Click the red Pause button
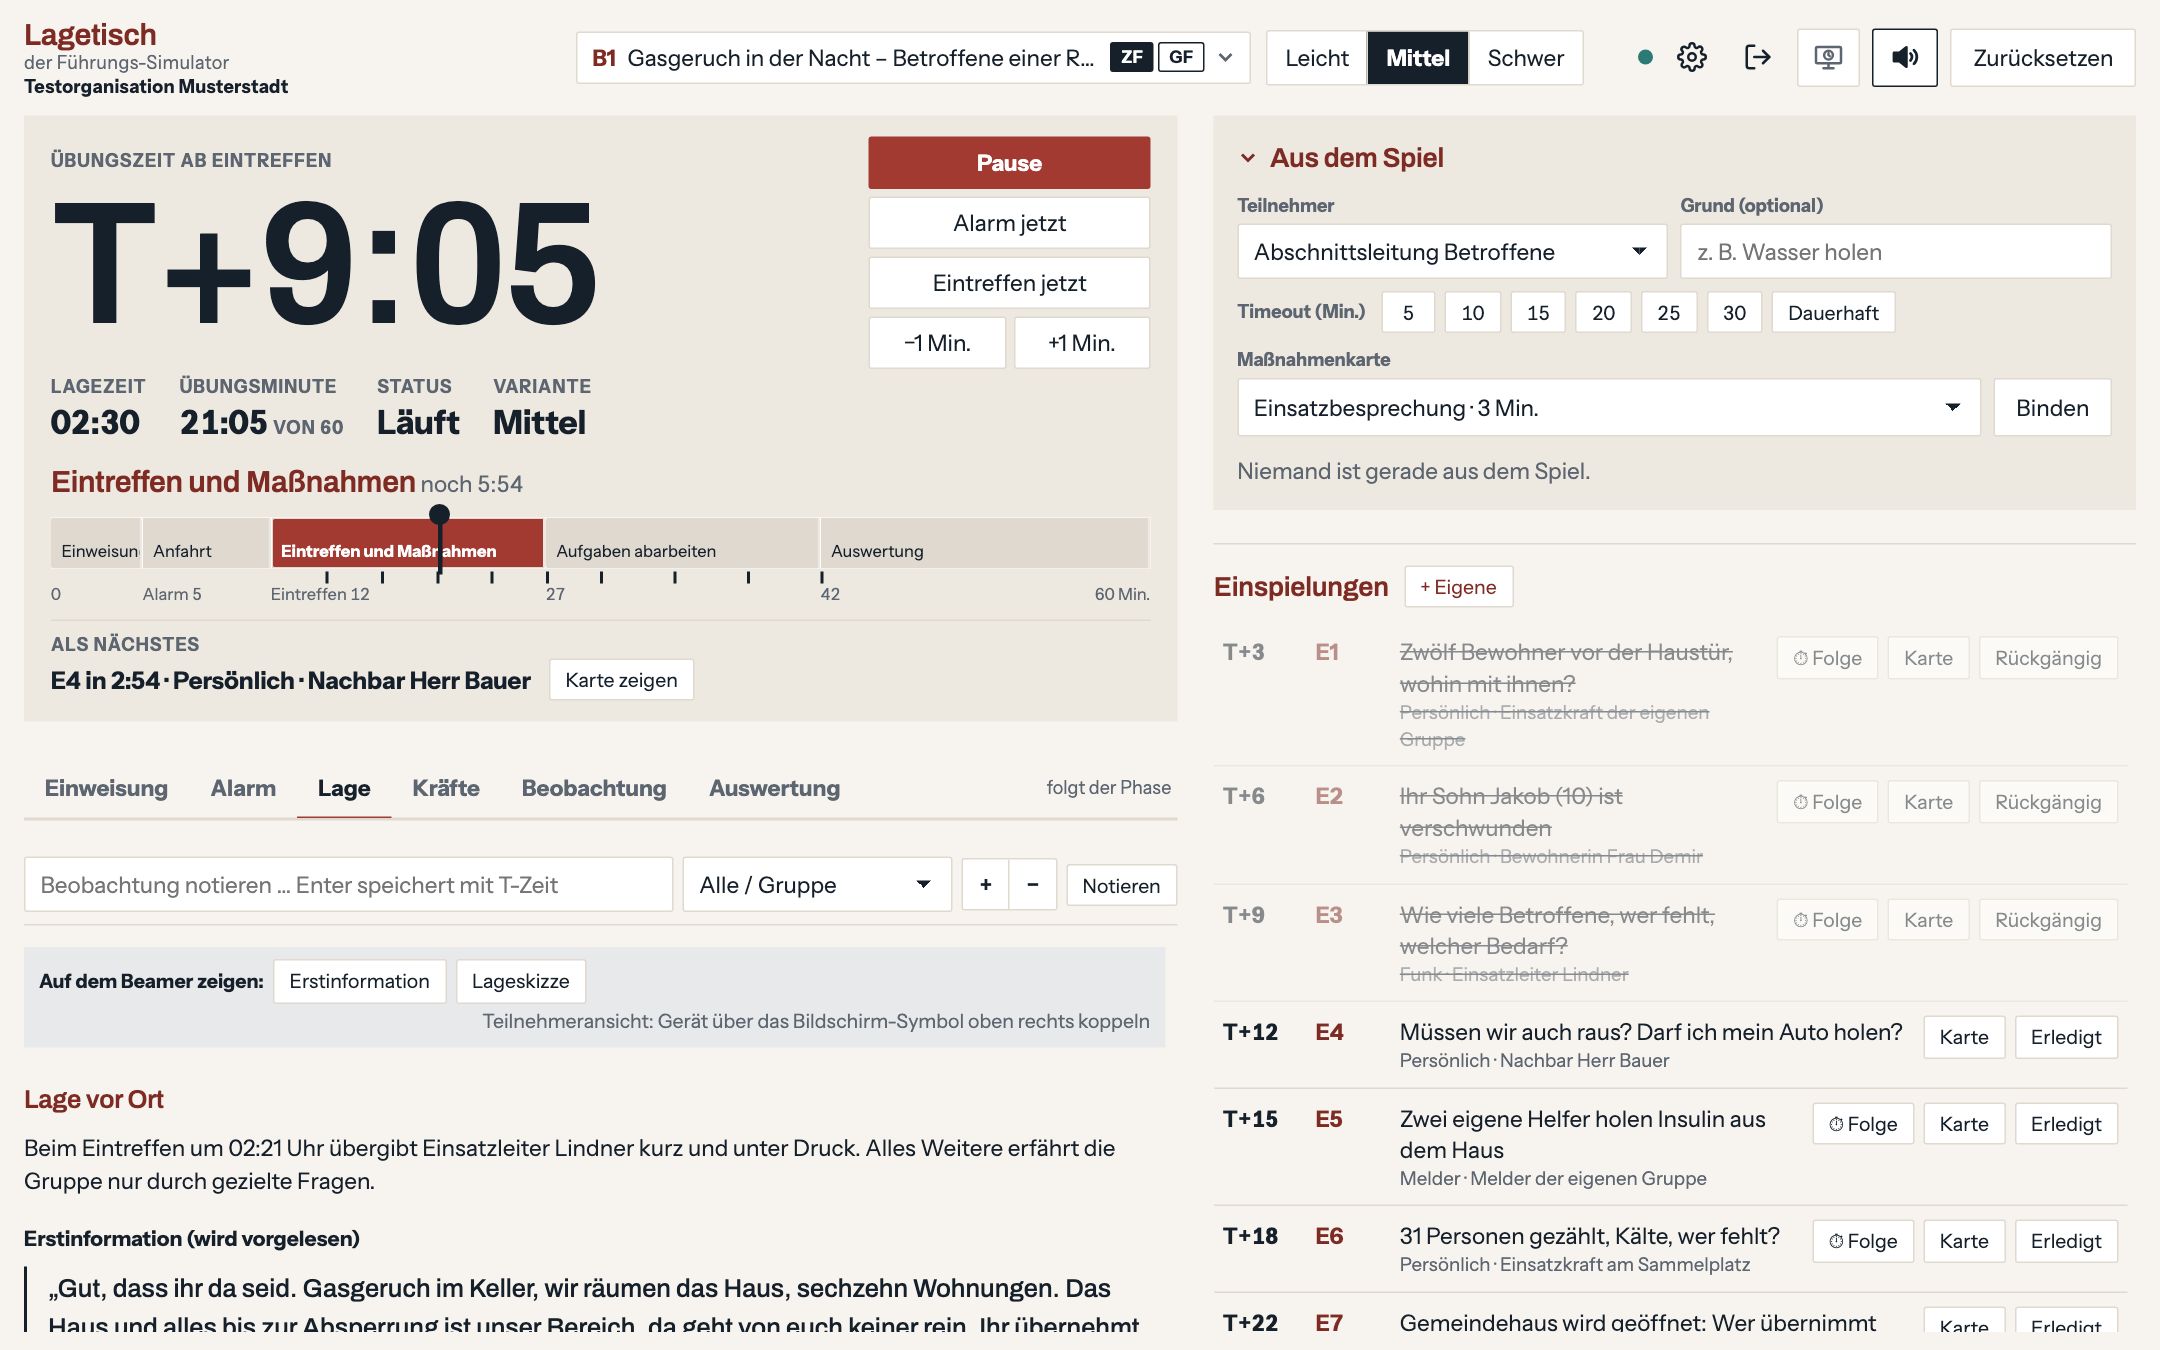Image resolution: width=2160 pixels, height=1350 pixels. pyautogui.click(x=1009, y=163)
